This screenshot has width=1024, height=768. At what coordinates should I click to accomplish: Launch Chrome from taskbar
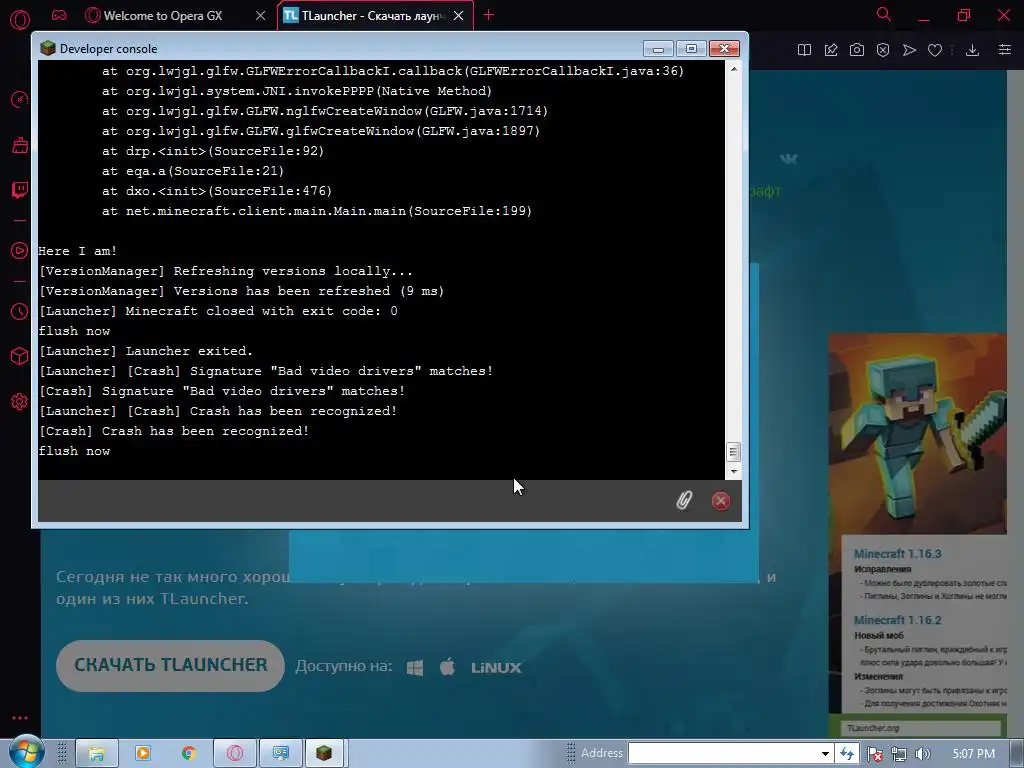click(x=189, y=753)
